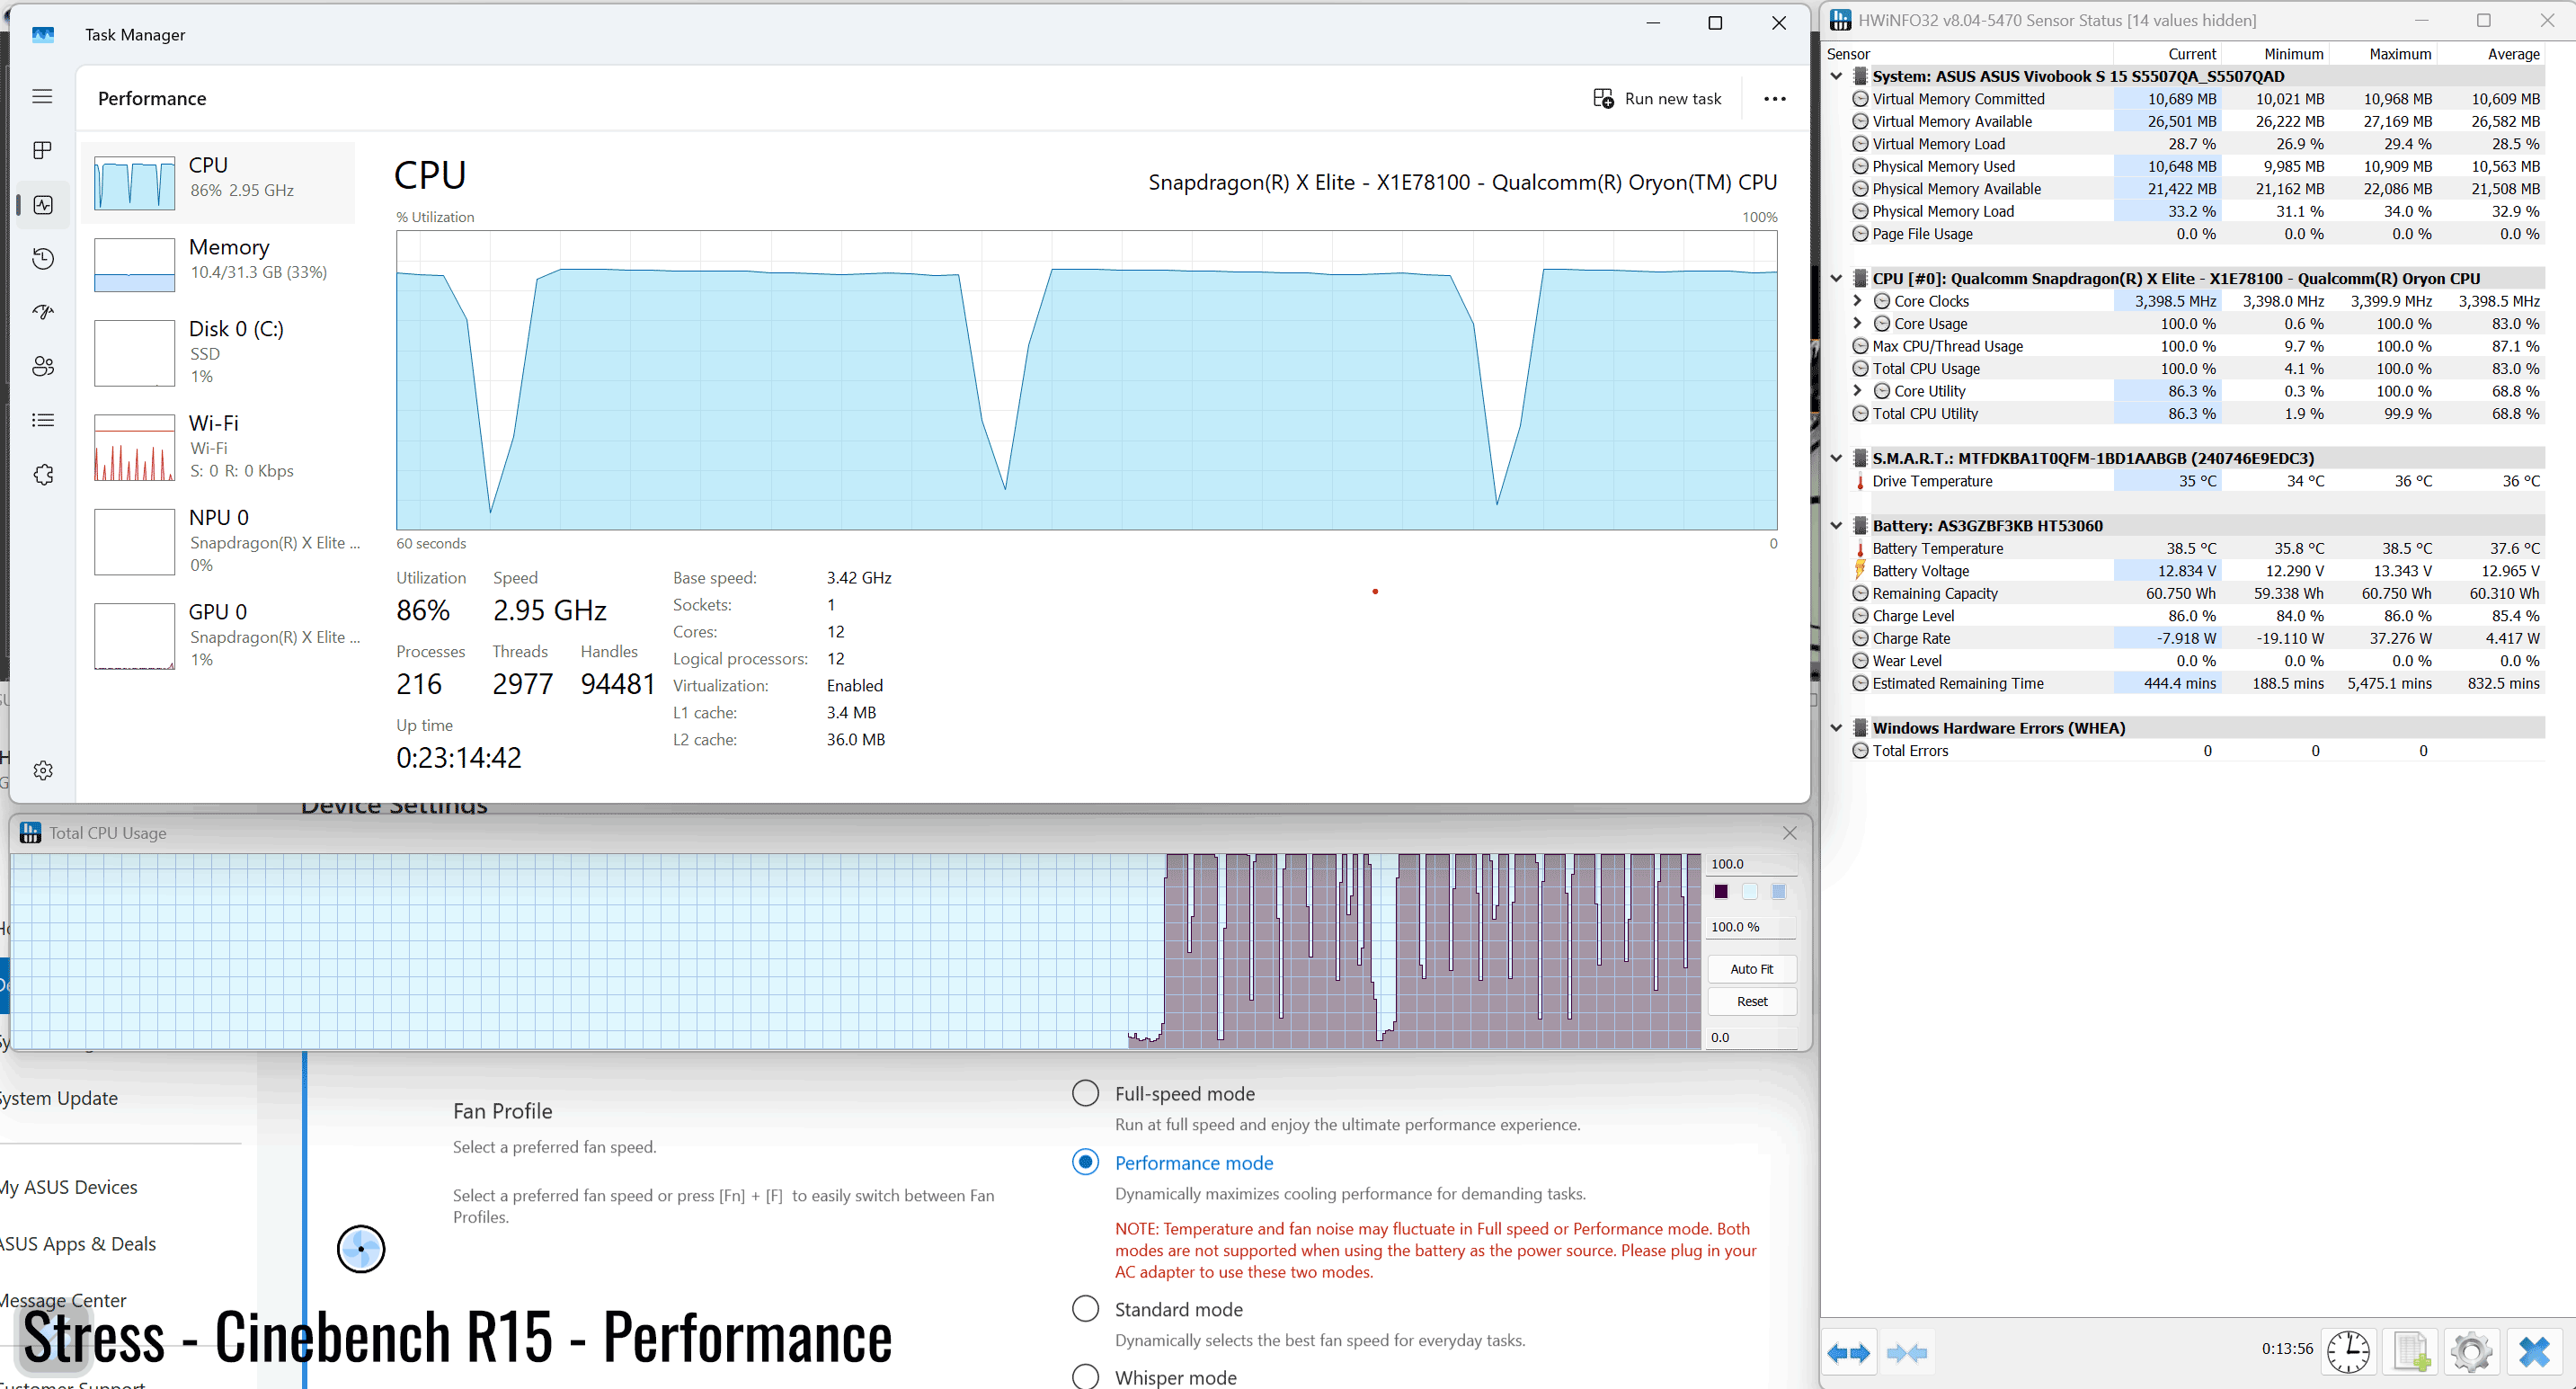The height and width of the screenshot is (1389, 2576).
Task: Click the Drive Temperature thermometer icon
Action: [1859, 481]
